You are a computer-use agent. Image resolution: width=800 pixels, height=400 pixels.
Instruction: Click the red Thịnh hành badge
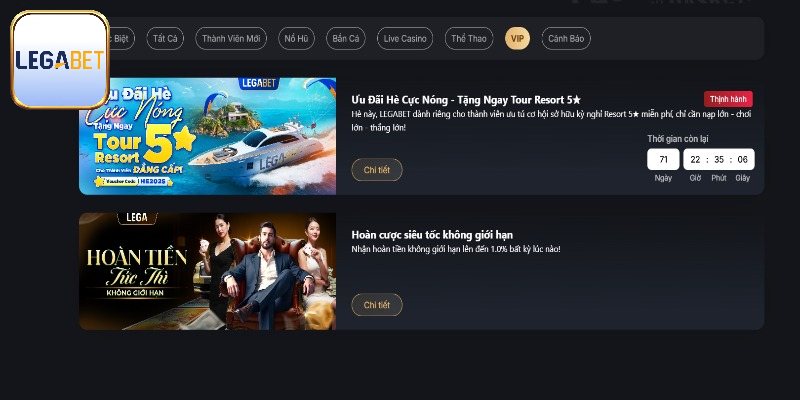(x=728, y=99)
